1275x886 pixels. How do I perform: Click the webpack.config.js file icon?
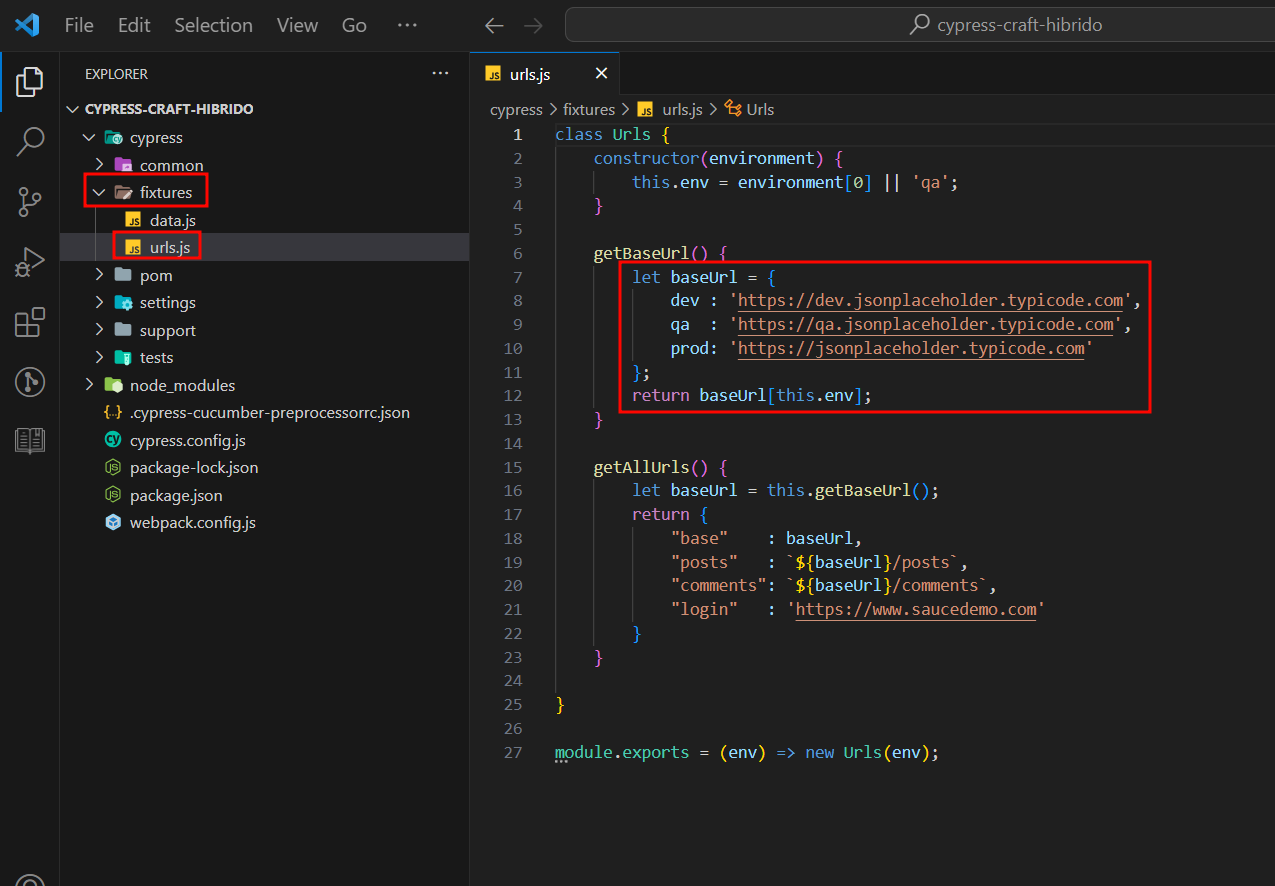point(113,523)
